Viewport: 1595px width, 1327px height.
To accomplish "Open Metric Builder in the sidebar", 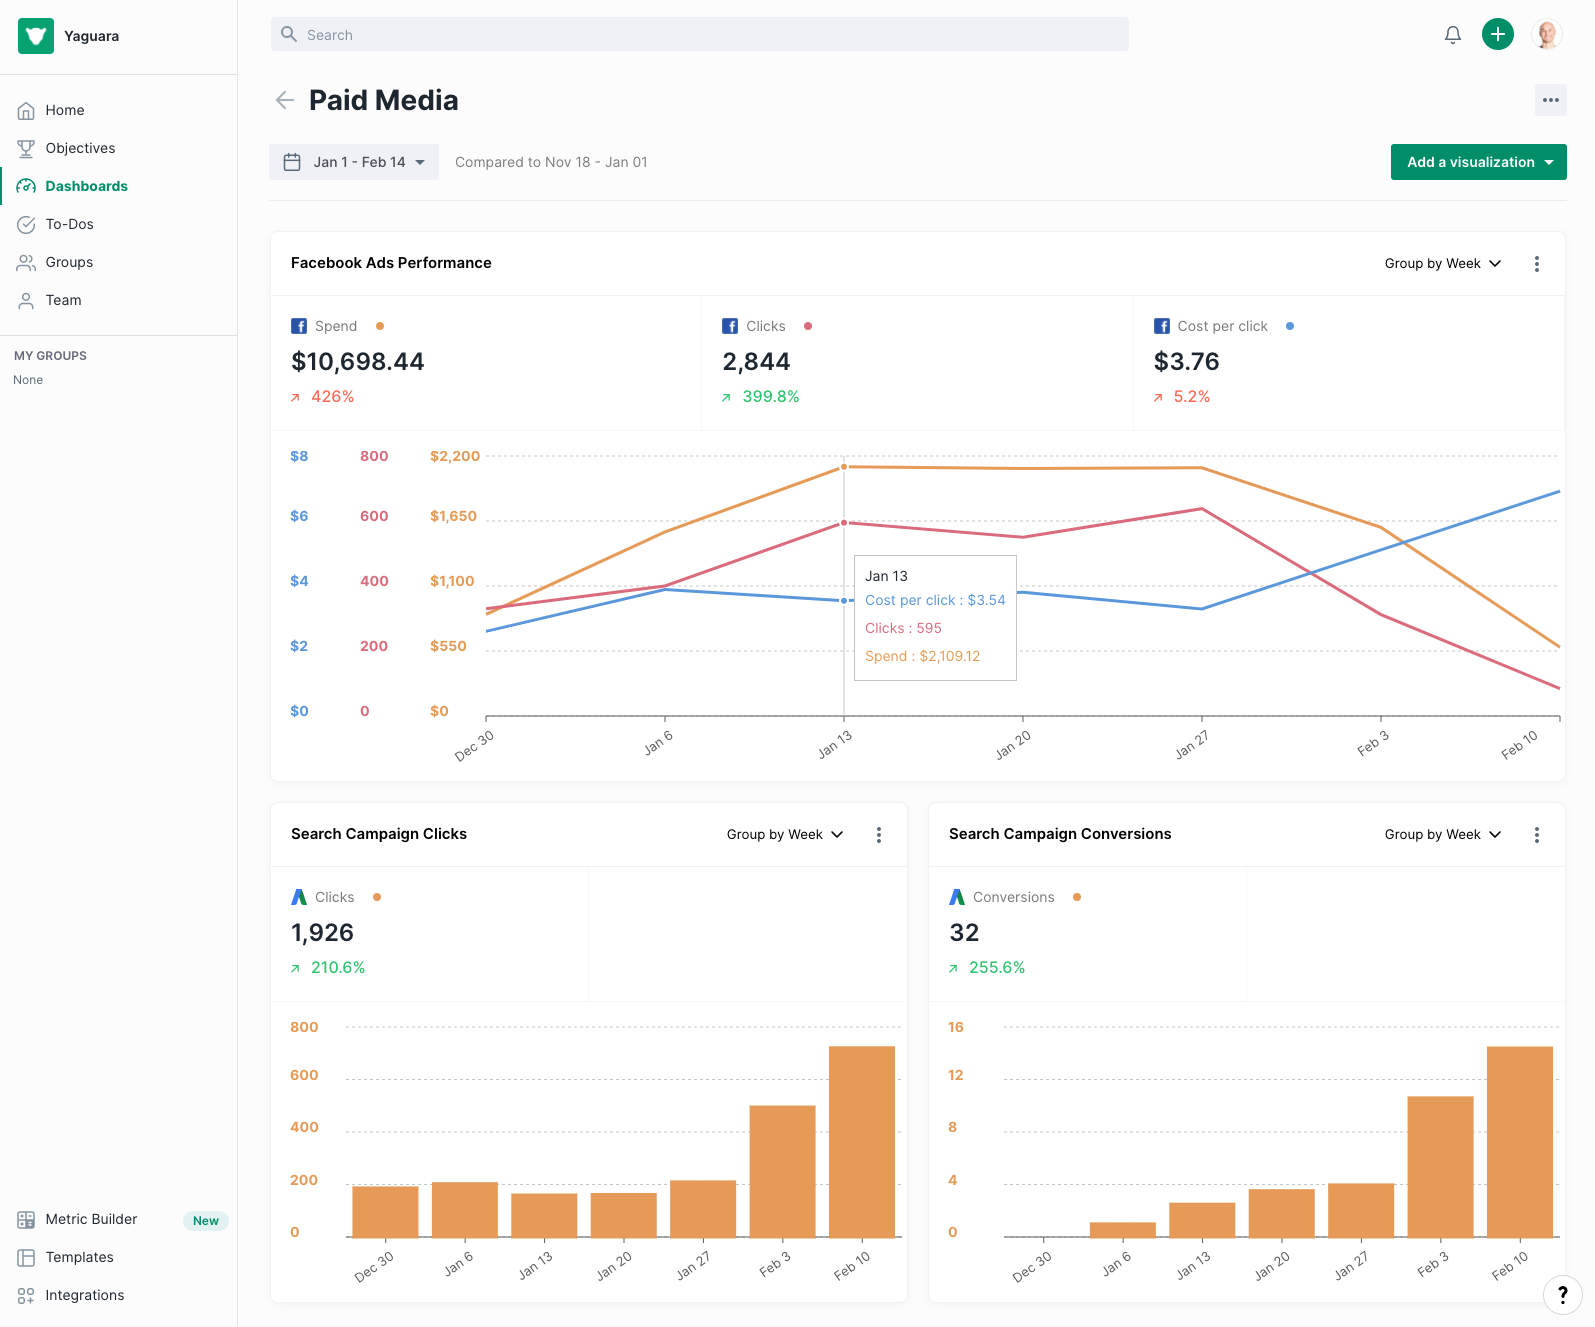I will pyautogui.click(x=91, y=1219).
